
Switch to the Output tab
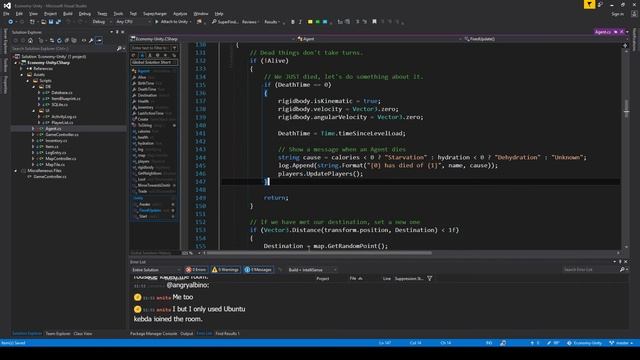pyautogui.click(x=187, y=333)
